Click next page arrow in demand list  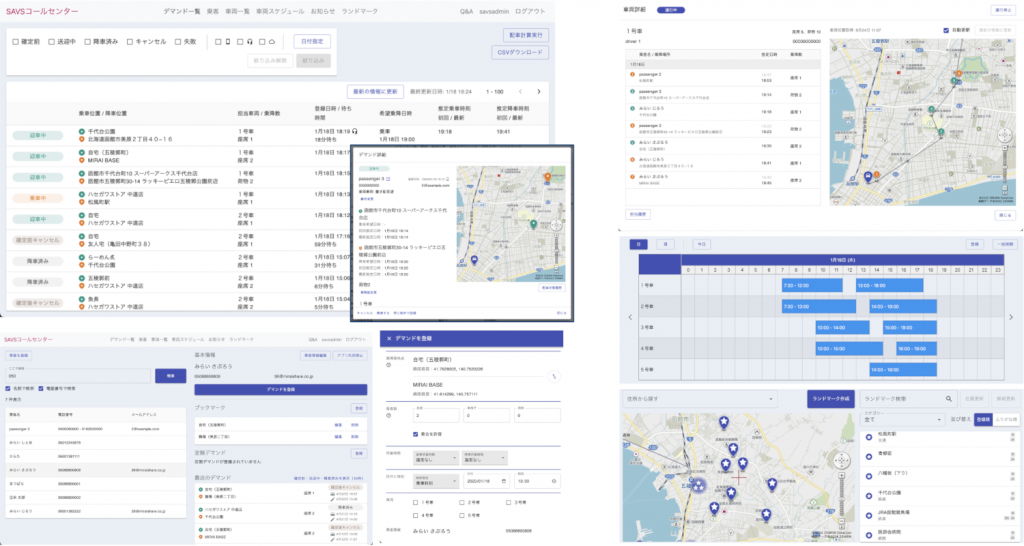coord(538,91)
